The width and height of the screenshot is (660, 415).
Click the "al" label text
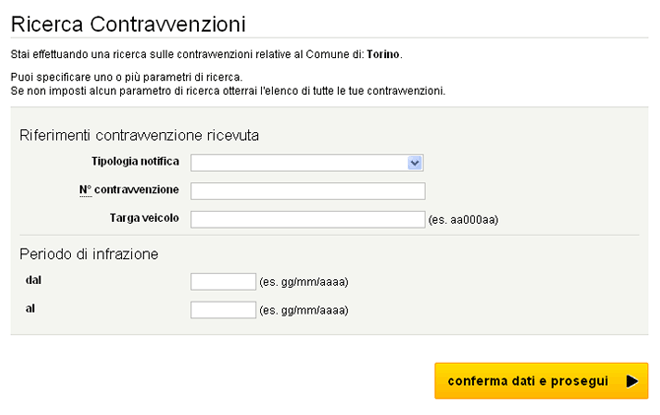(30, 309)
